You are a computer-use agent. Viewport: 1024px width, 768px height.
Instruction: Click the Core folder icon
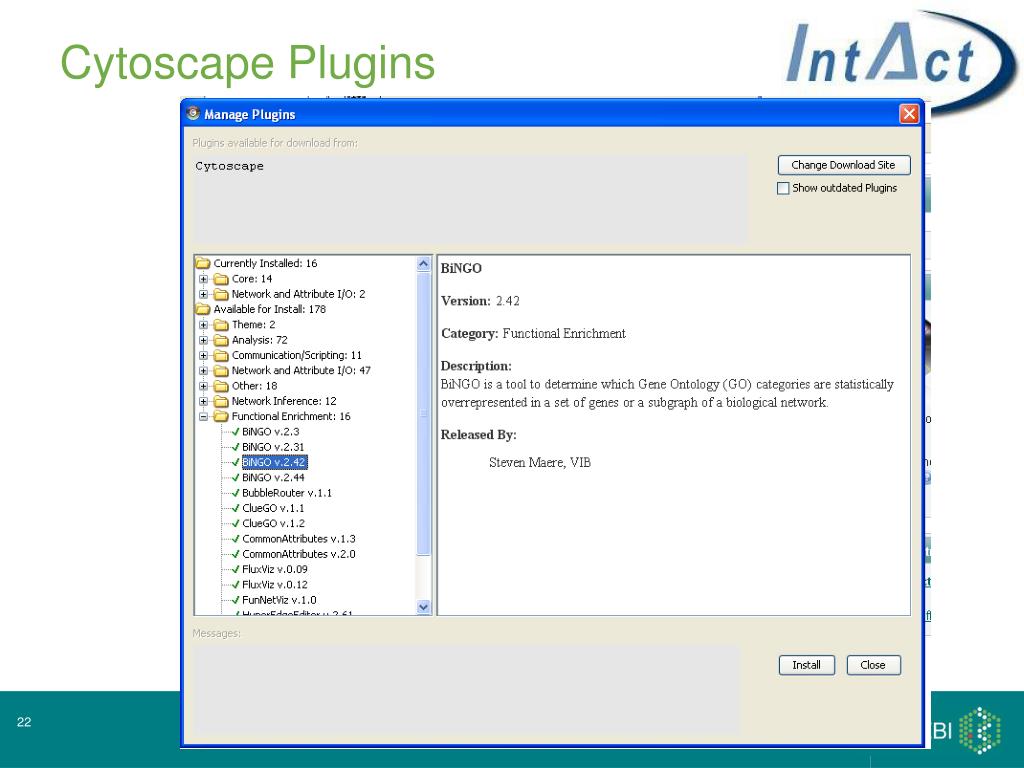221,279
